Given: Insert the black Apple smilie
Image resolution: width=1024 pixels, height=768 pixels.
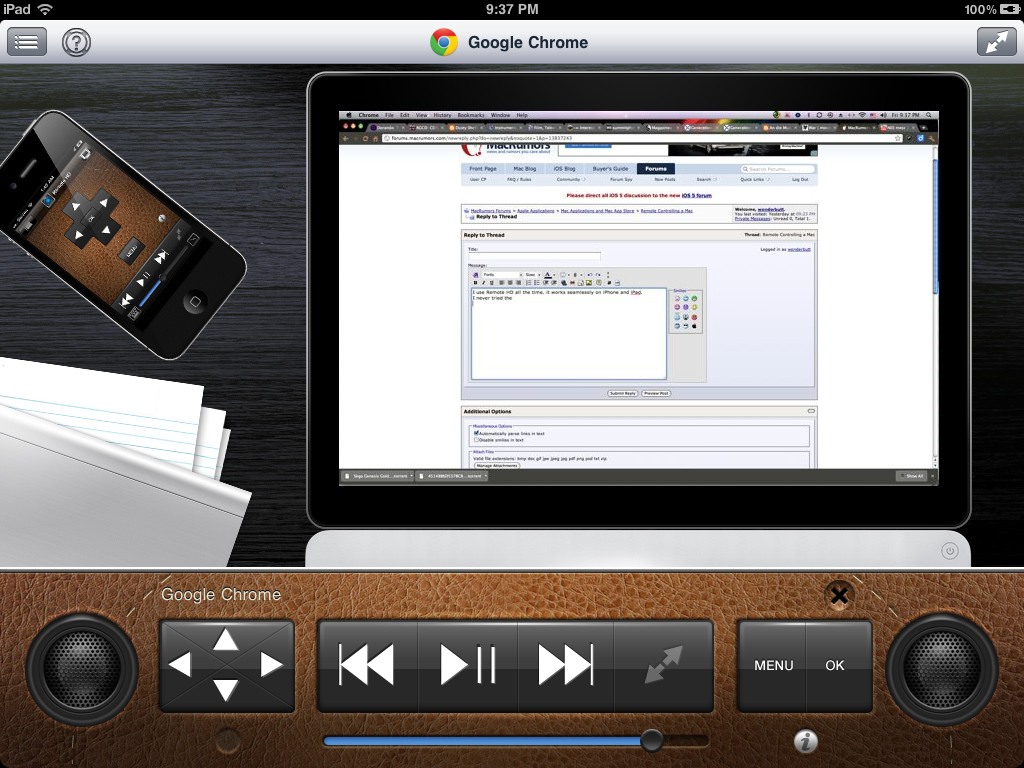Looking at the screenshot, I should pos(694,325).
